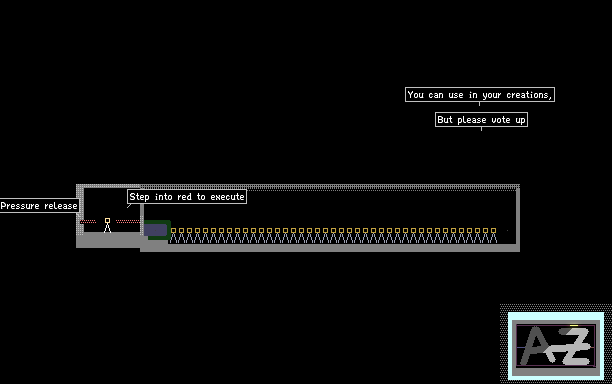Screen dimensions: 612x384
Task: Click the red dotted line left of the stickman
Action: (x=88, y=221)
